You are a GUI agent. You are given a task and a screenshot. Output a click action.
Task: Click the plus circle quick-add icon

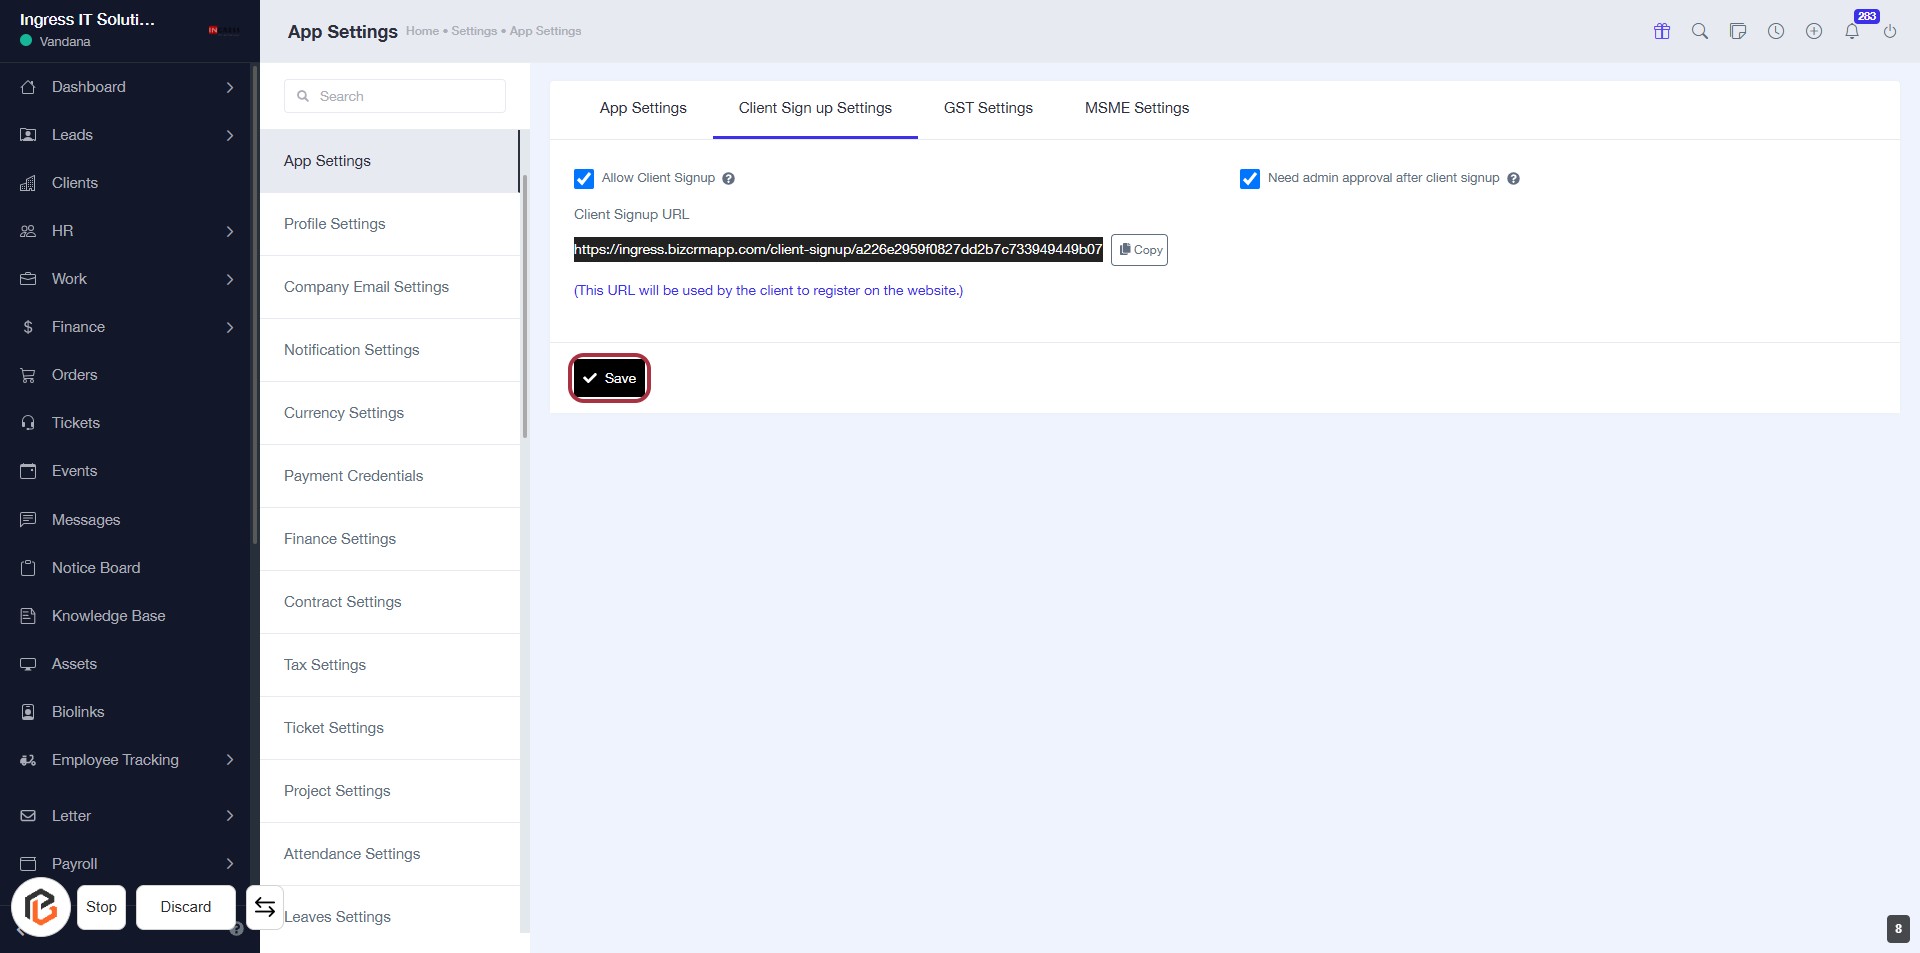click(x=1814, y=31)
